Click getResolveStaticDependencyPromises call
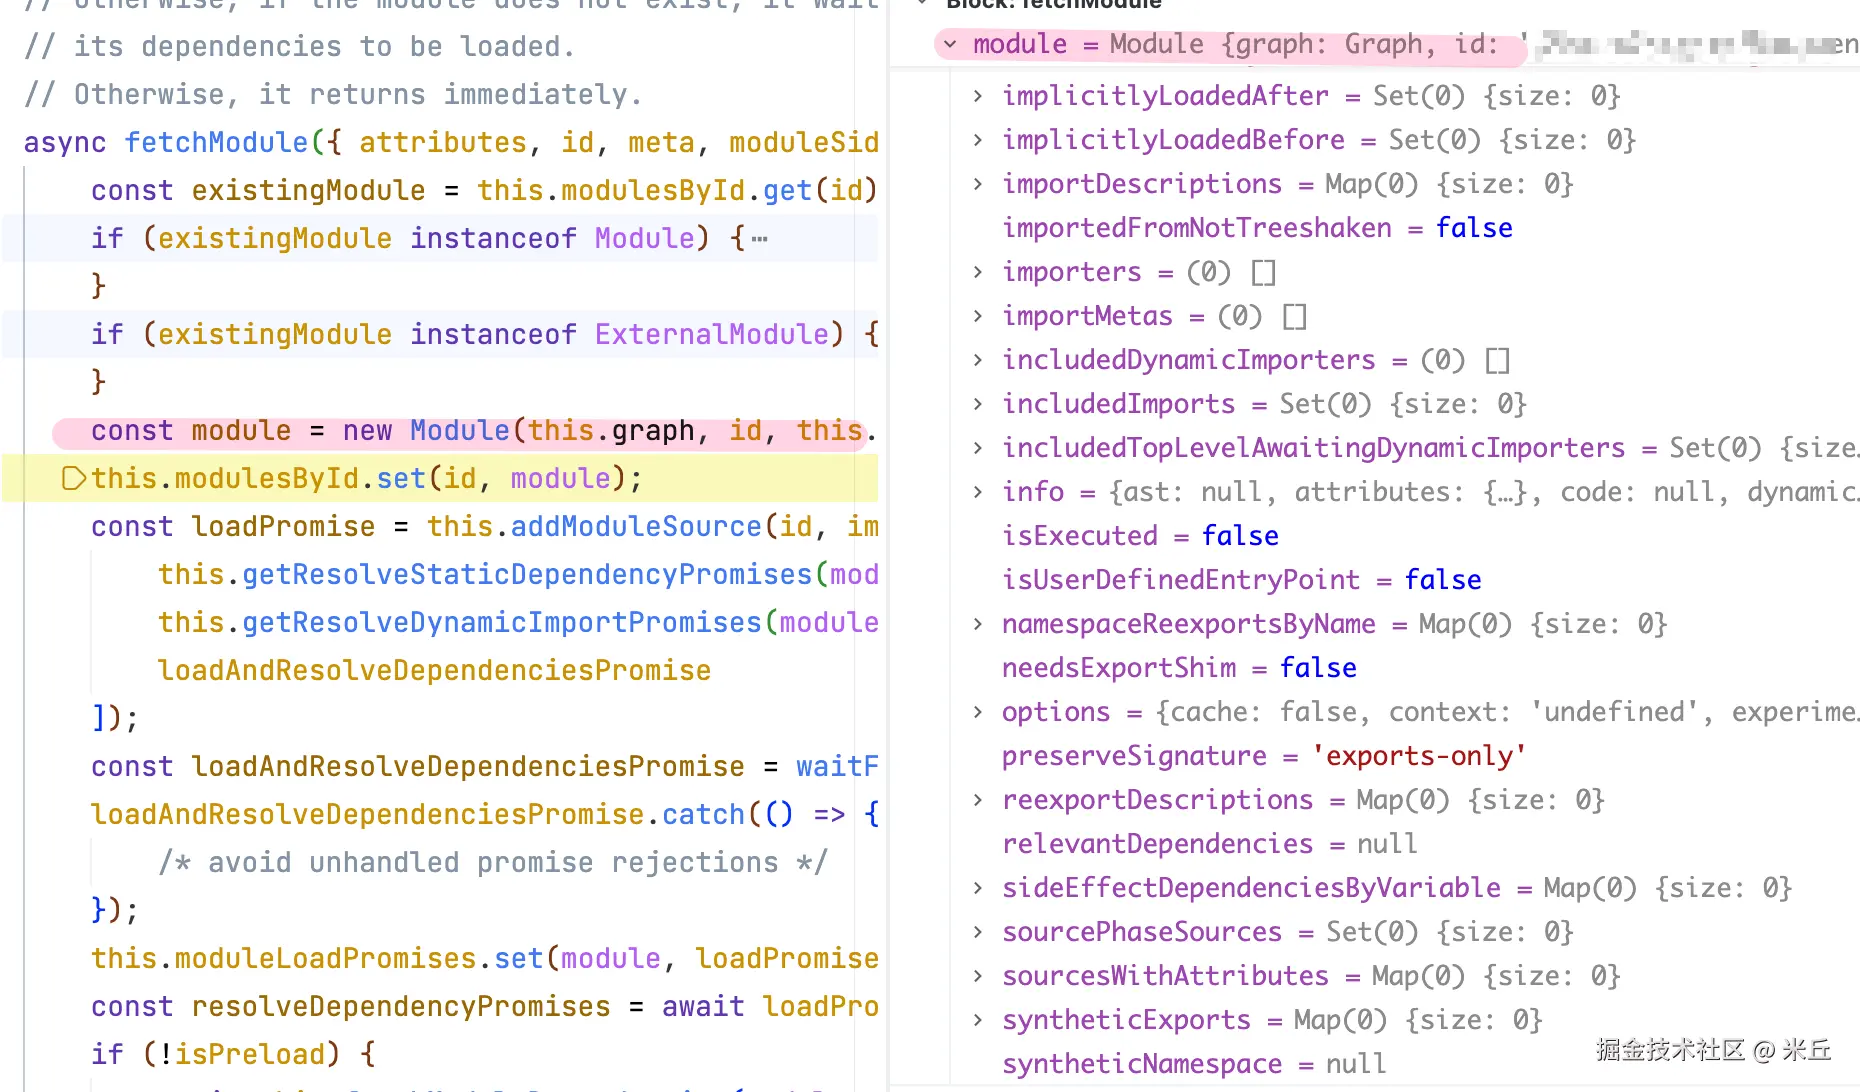Screen dimensions: 1860x1092 click(x=527, y=574)
